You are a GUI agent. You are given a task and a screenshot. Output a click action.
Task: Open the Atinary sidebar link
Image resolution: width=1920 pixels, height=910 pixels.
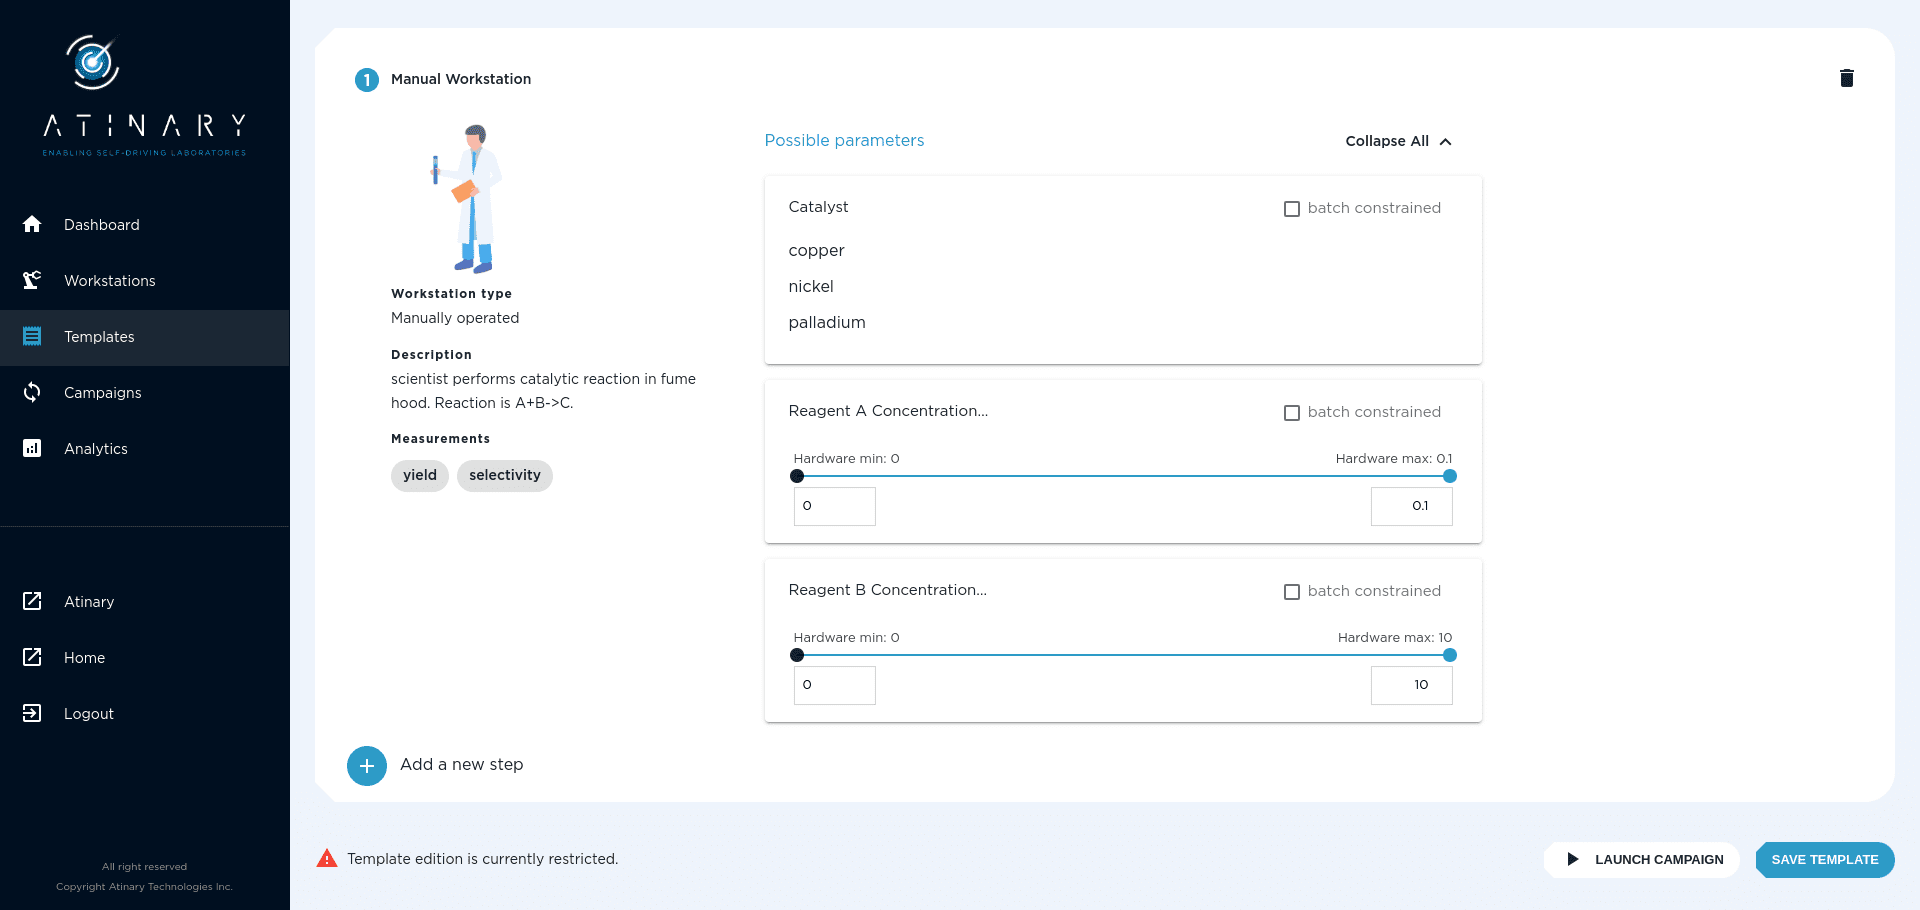(x=145, y=601)
